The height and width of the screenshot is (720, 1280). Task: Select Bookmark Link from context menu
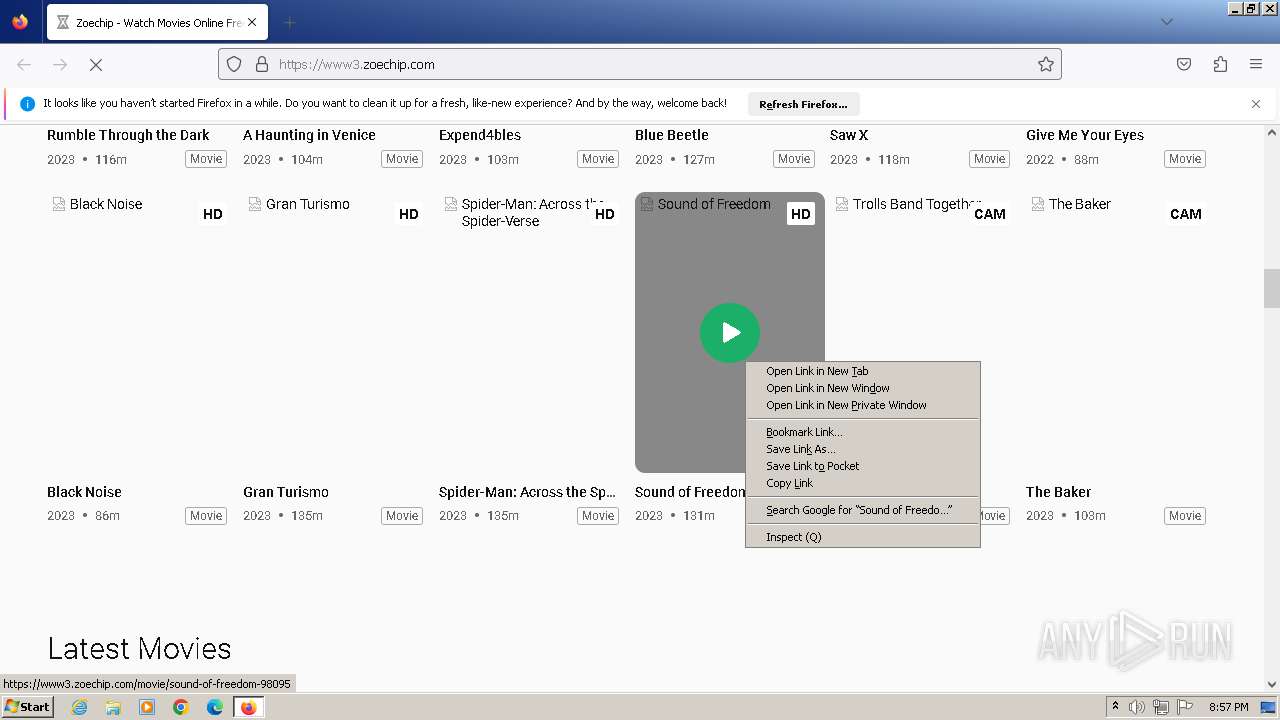(x=862, y=432)
